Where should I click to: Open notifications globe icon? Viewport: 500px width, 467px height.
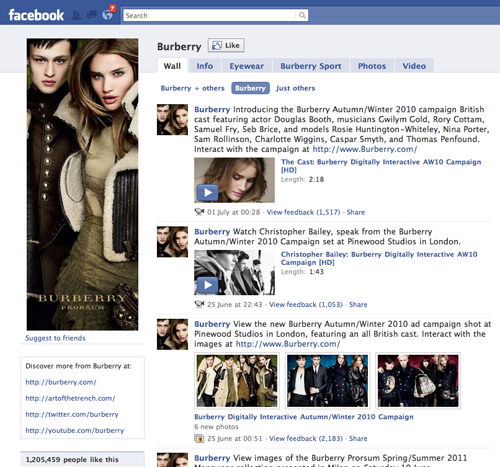click(107, 15)
